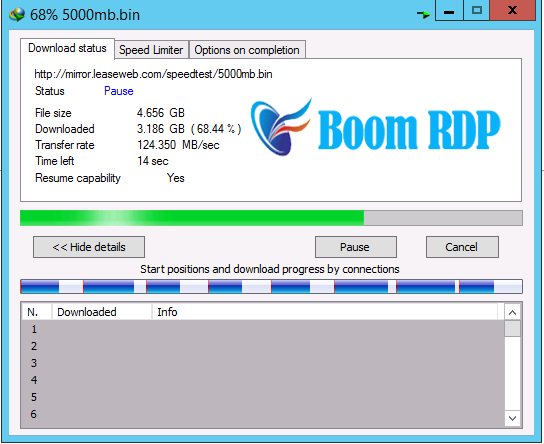The image size is (544, 444).
Task: Click the Downloaded column header
Action: coord(102,312)
